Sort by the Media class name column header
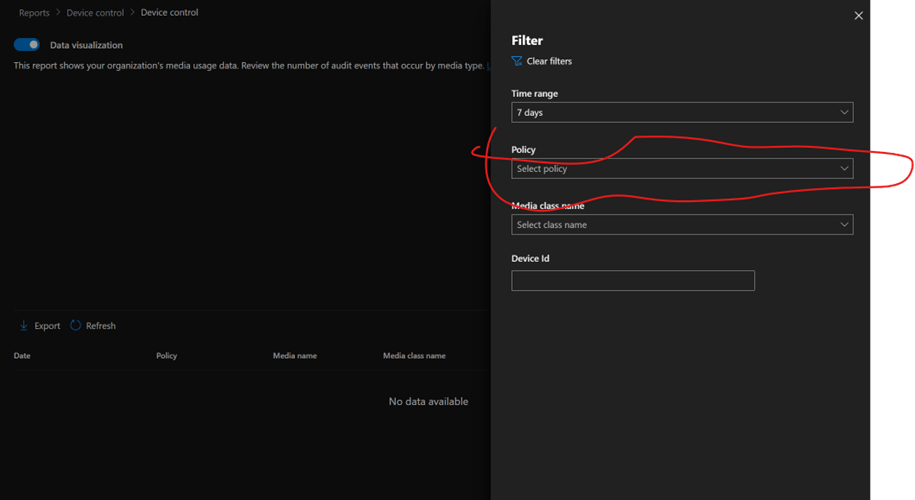The height and width of the screenshot is (500, 915). tap(414, 356)
